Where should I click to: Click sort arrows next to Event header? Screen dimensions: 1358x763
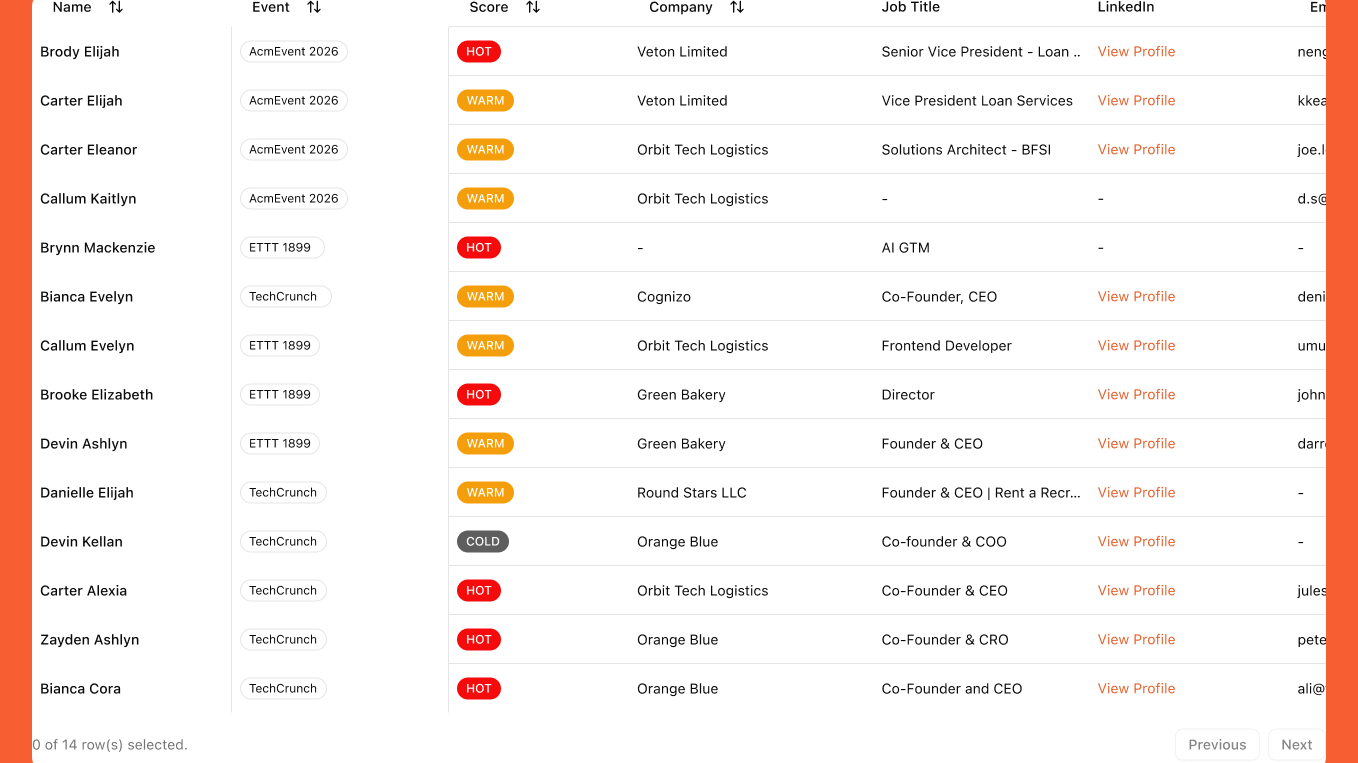point(314,7)
